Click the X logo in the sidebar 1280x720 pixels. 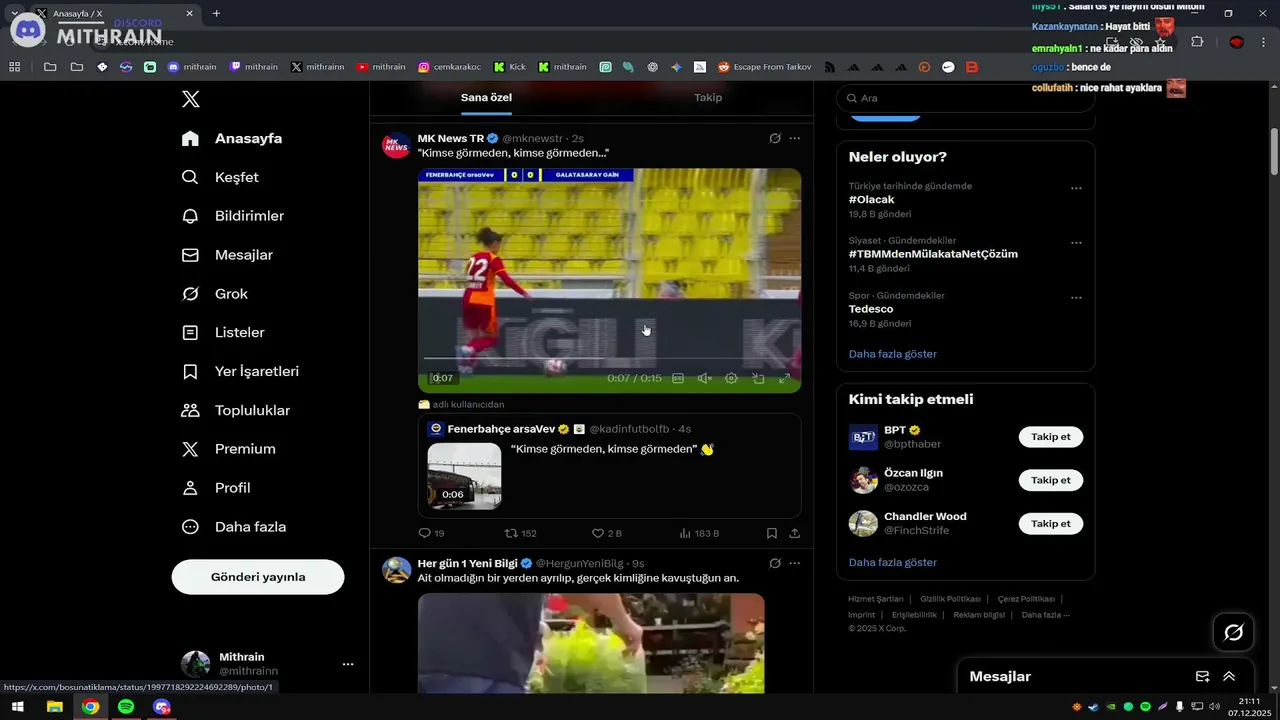(191, 99)
